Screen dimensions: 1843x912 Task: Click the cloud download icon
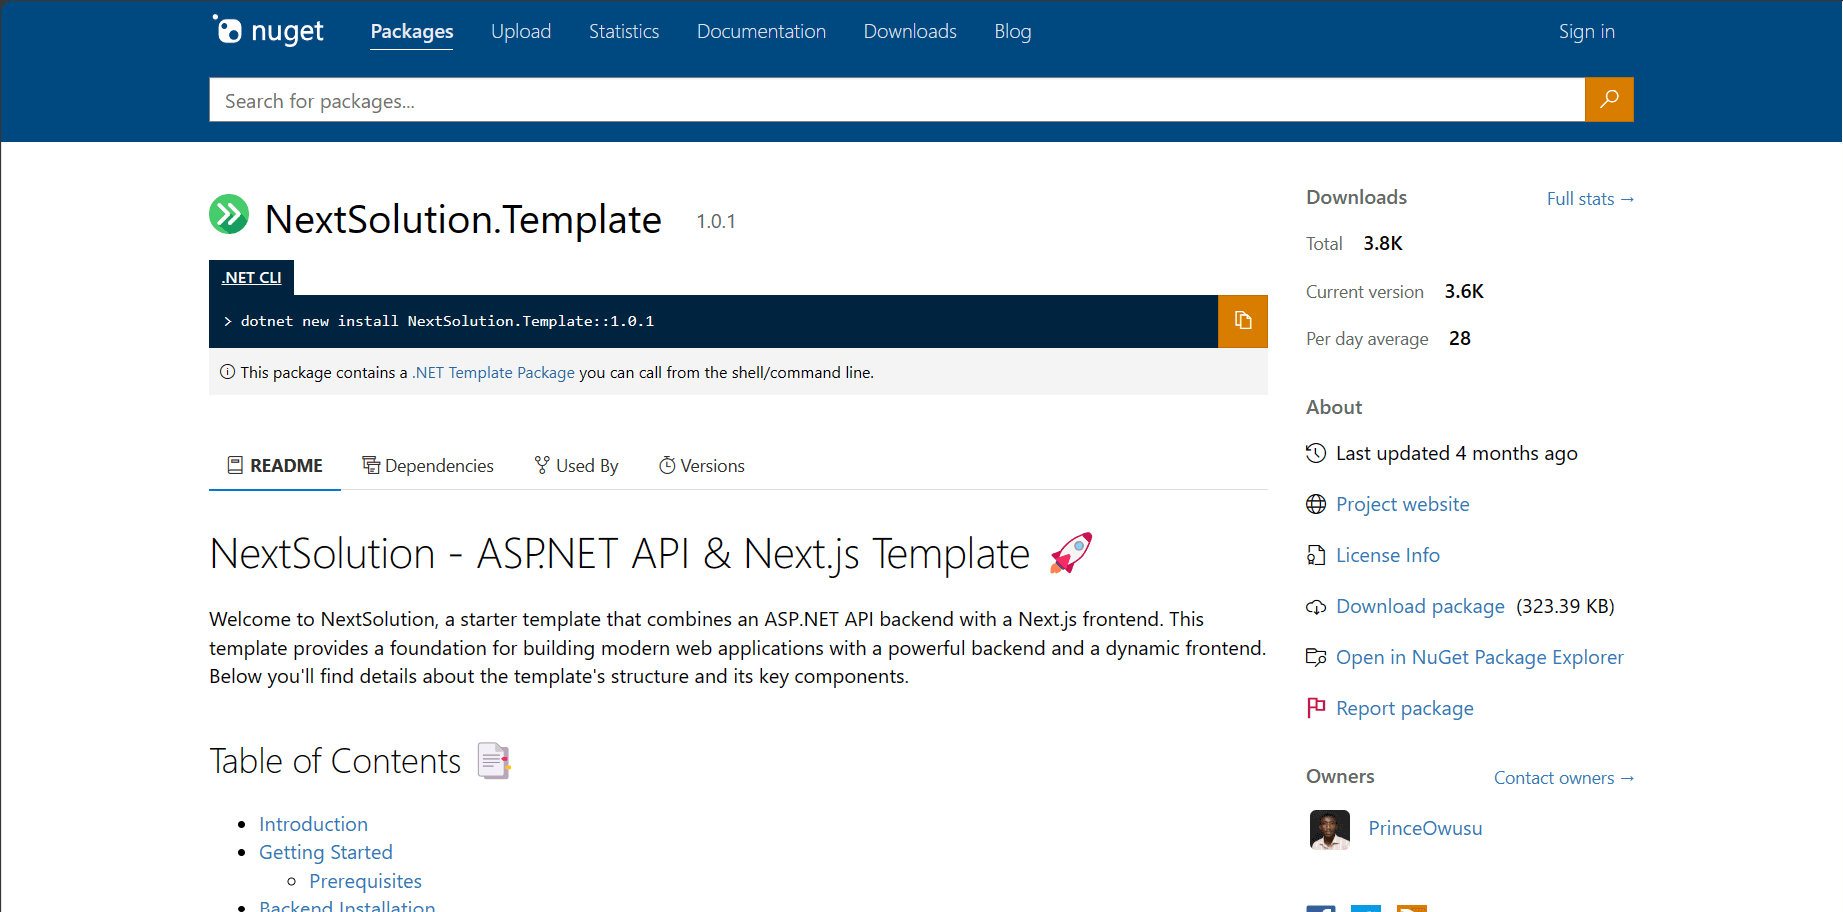[1316, 607]
